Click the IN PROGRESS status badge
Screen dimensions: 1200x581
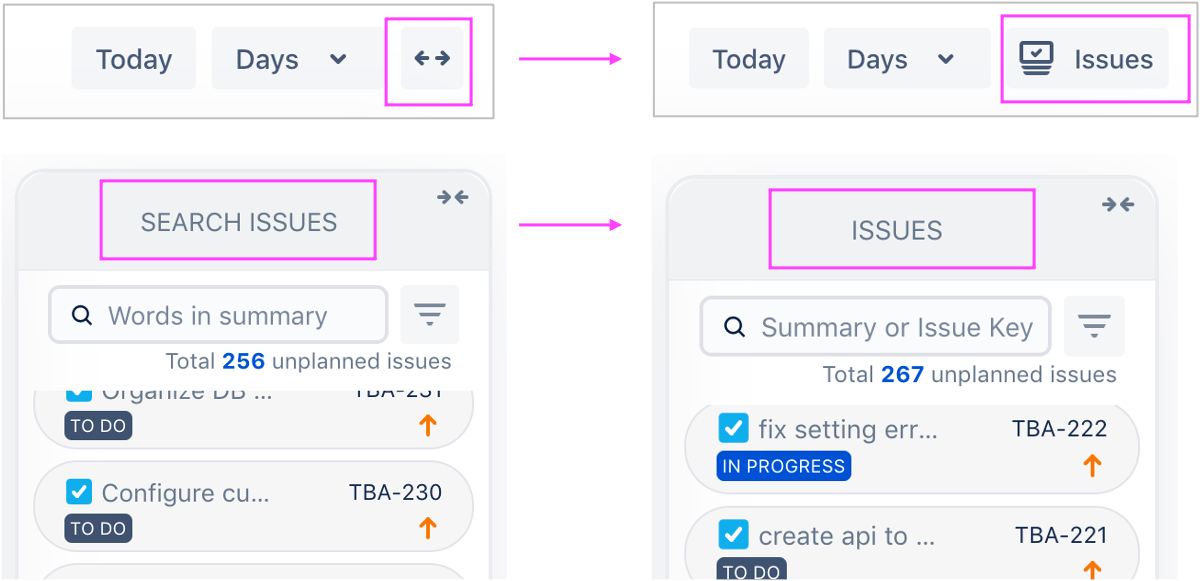click(x=783, y=466)
